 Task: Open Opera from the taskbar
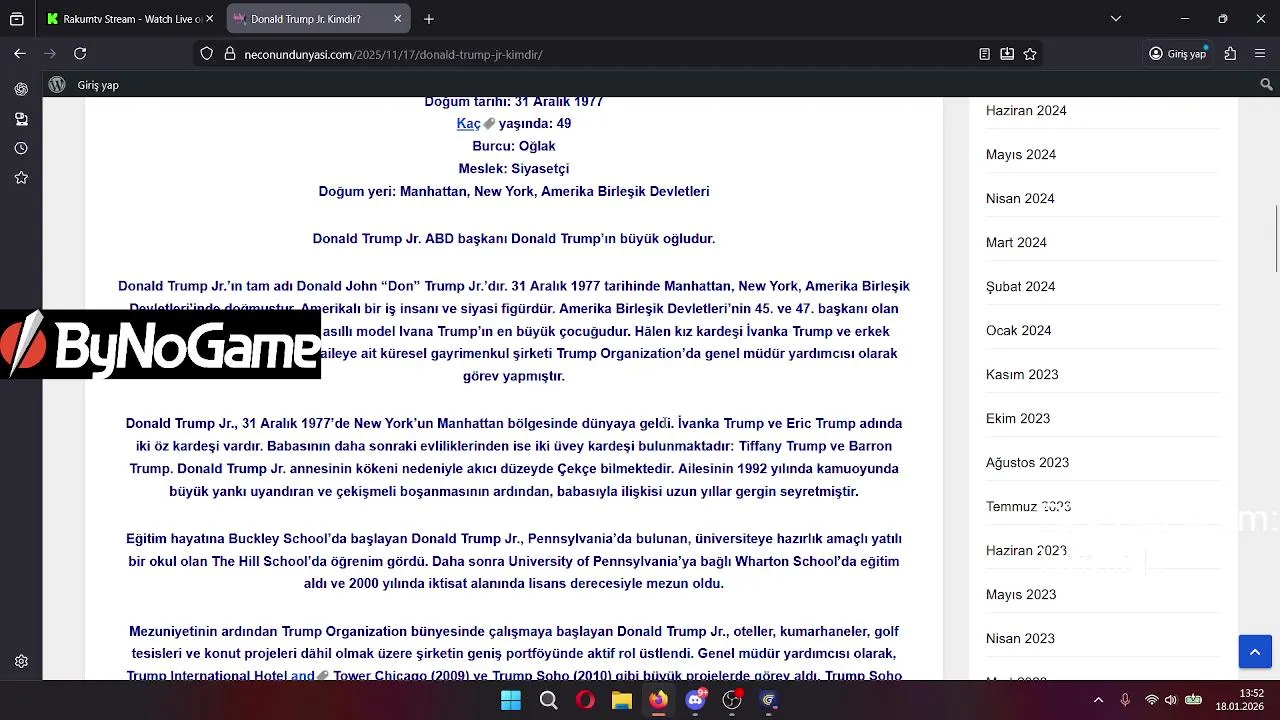pos(585,700)
